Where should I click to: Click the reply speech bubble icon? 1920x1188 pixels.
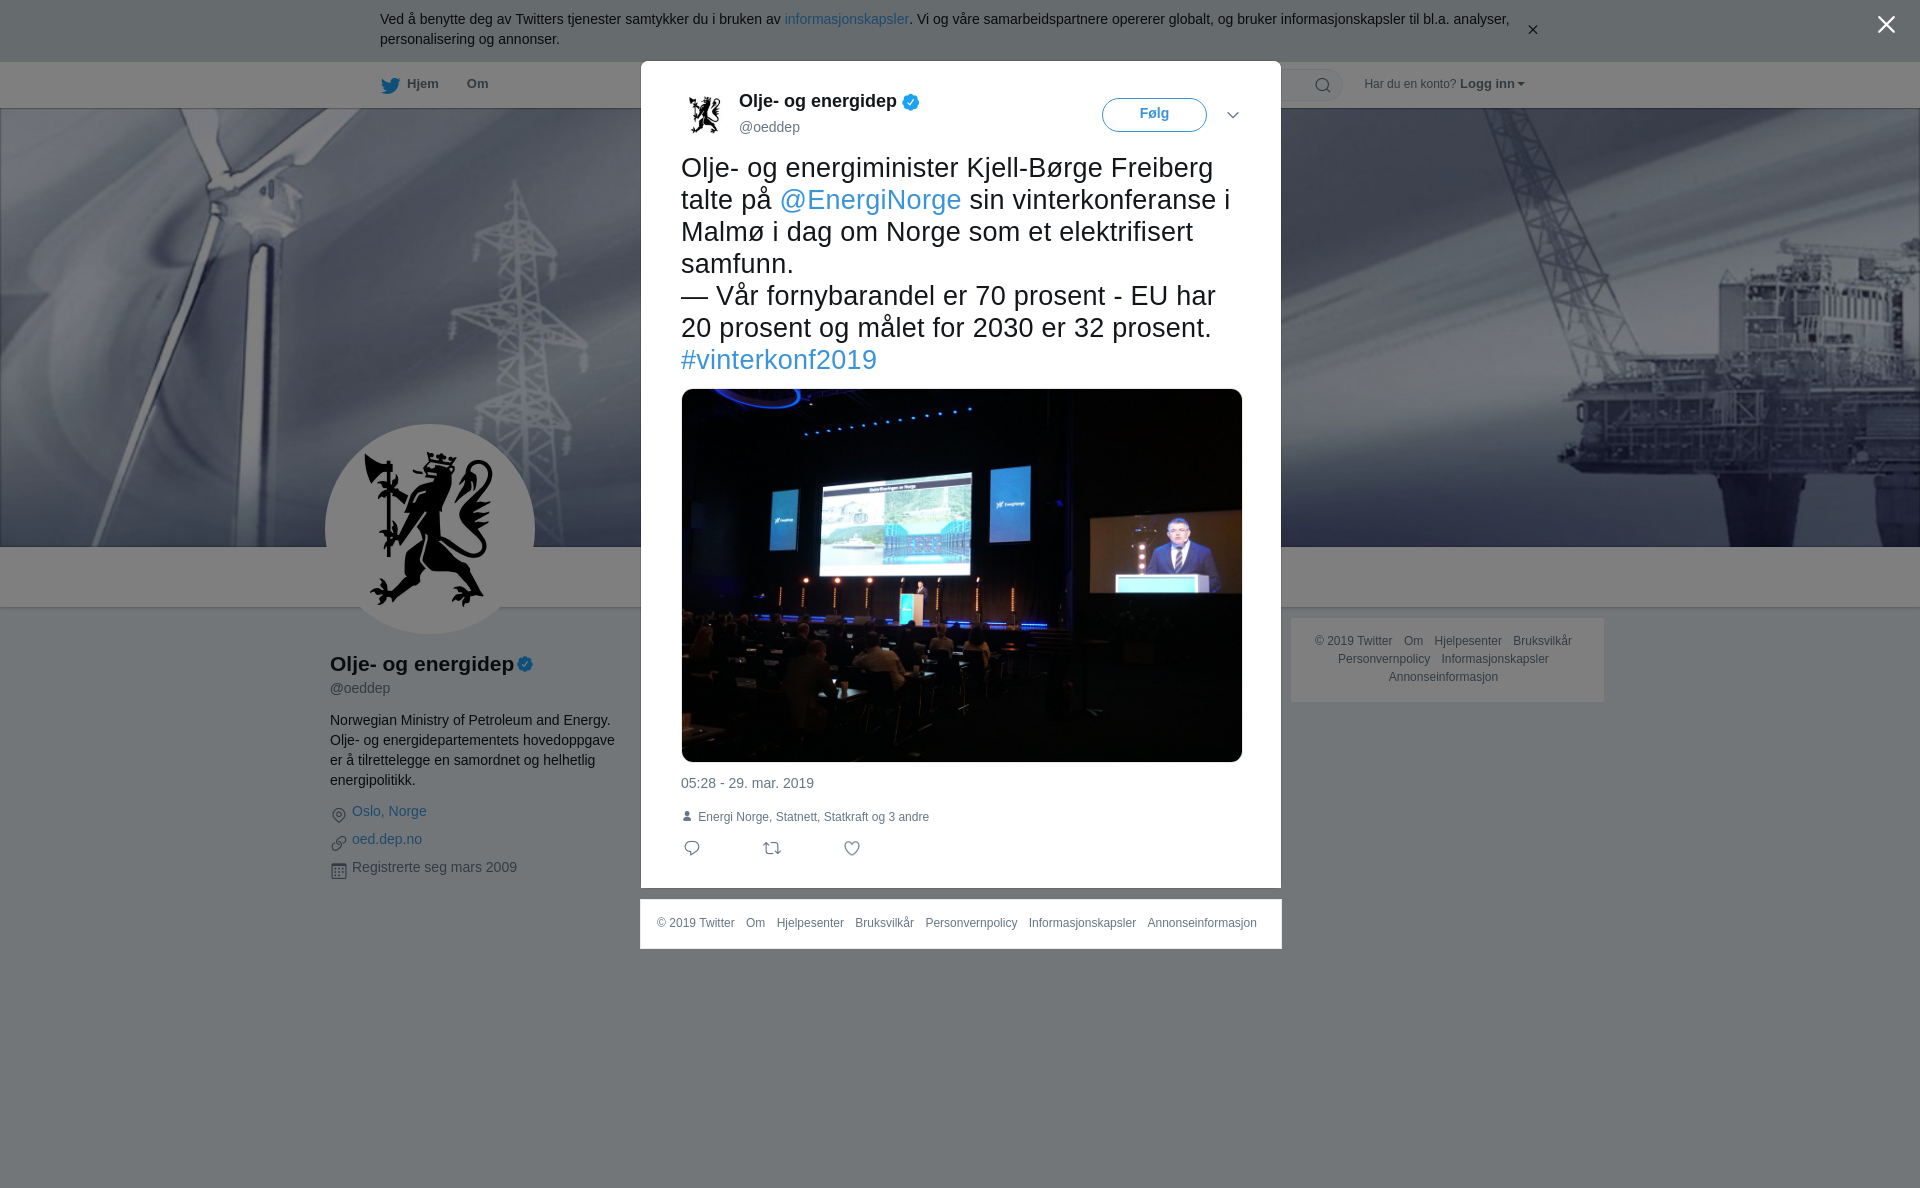(x=692, y=848)
